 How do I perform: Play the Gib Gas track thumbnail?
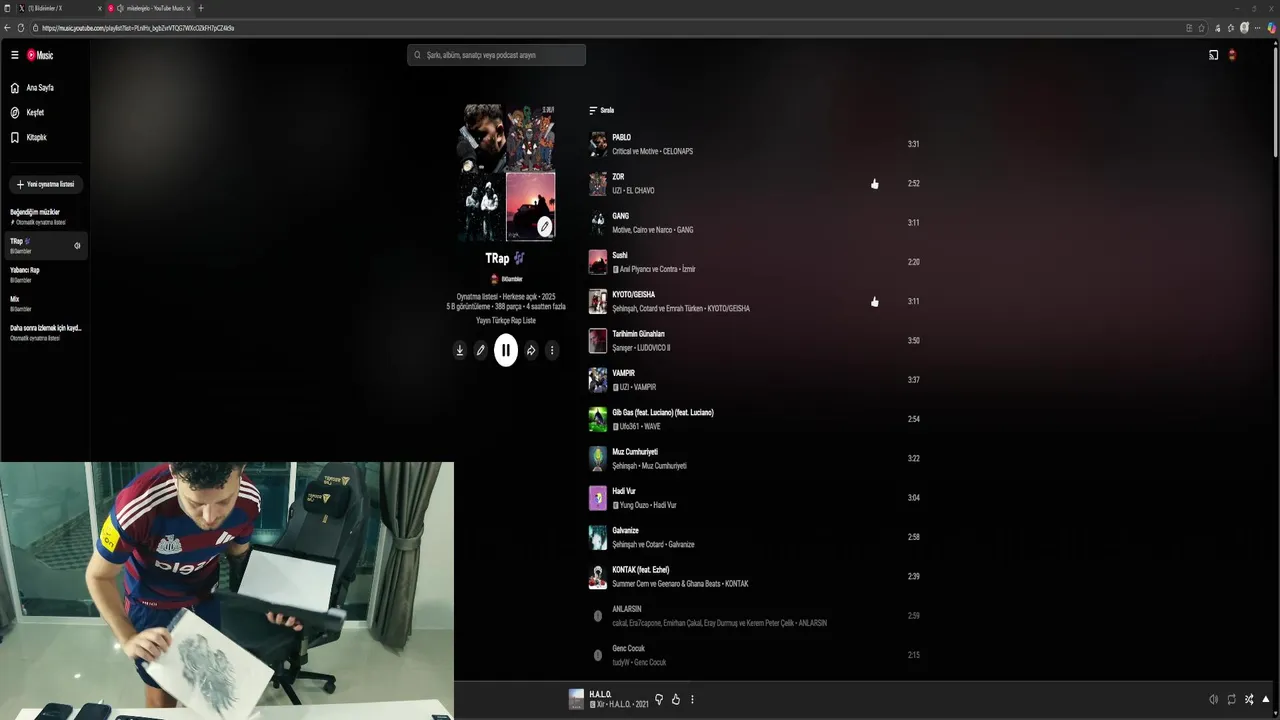click(x=598, y=419)
